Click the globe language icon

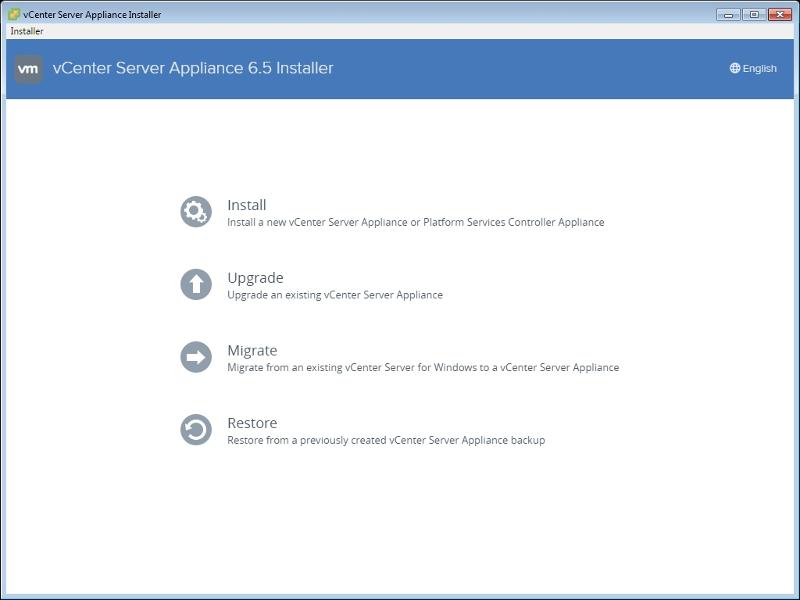click(735, 68)
